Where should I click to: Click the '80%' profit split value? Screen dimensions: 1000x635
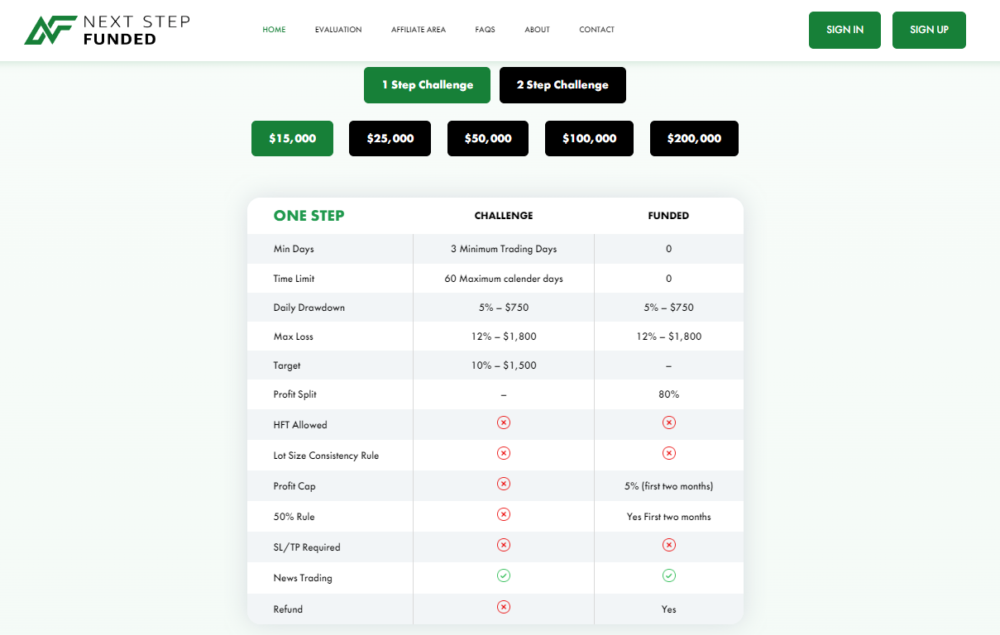click(x=668, y=395)
